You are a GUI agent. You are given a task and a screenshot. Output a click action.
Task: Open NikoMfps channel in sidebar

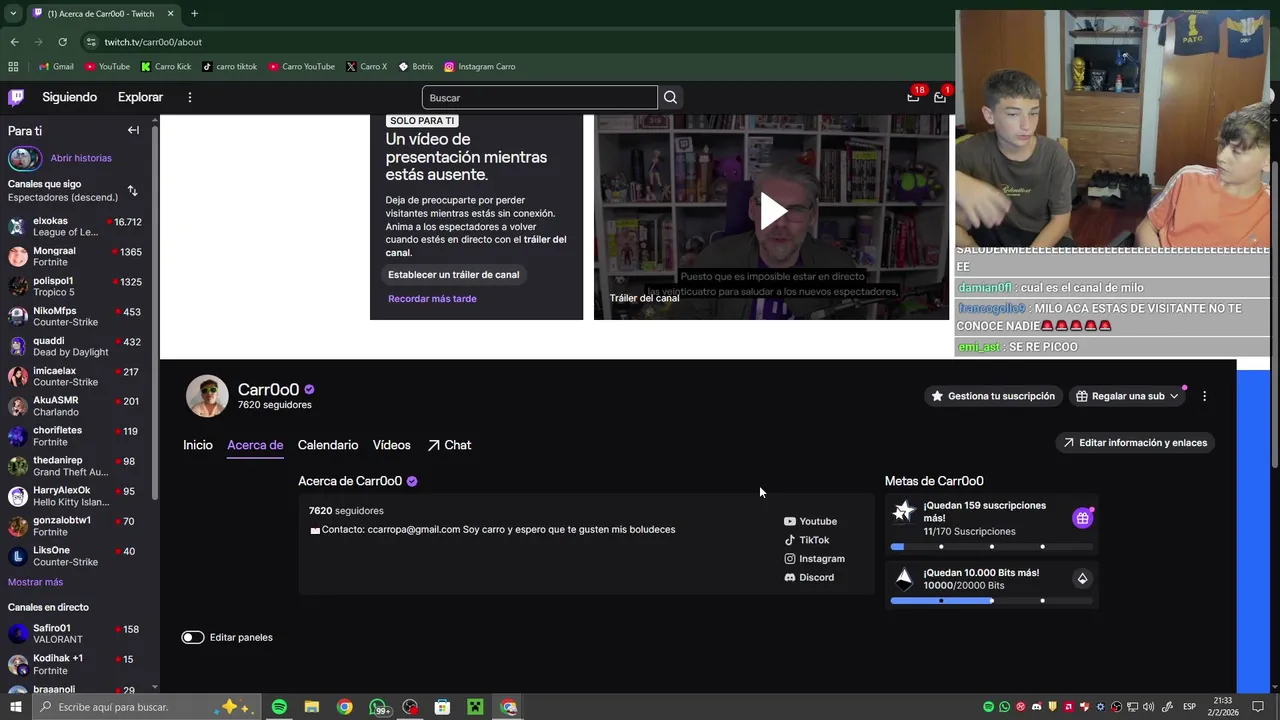[x=76, y=316]
